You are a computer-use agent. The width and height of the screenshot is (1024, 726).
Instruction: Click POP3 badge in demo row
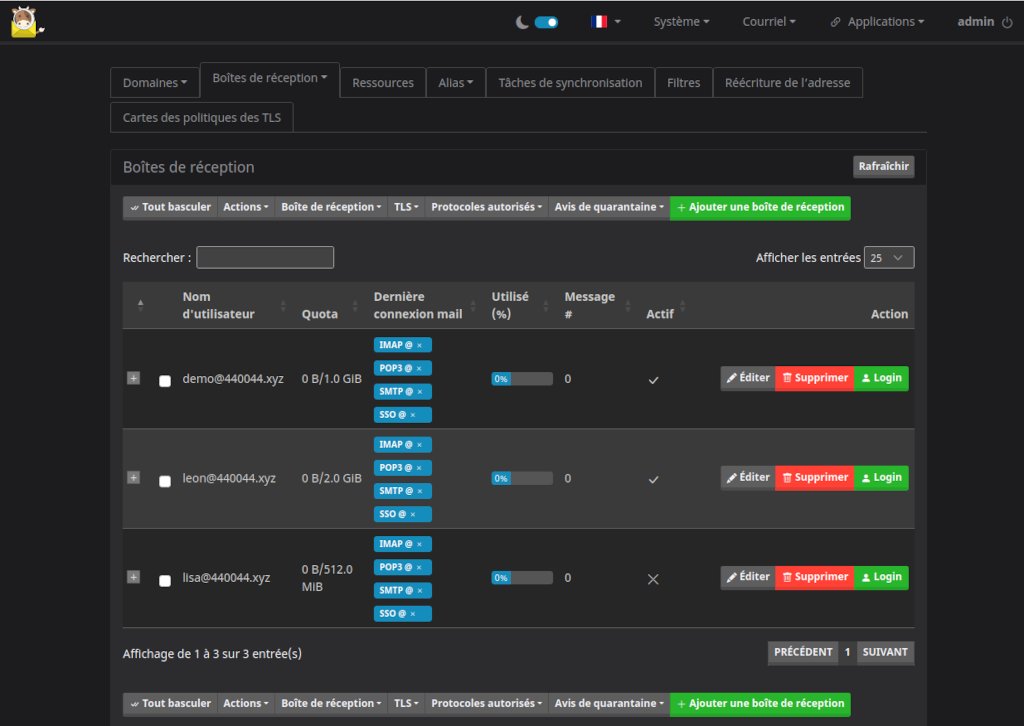click(x=402, y=368)
